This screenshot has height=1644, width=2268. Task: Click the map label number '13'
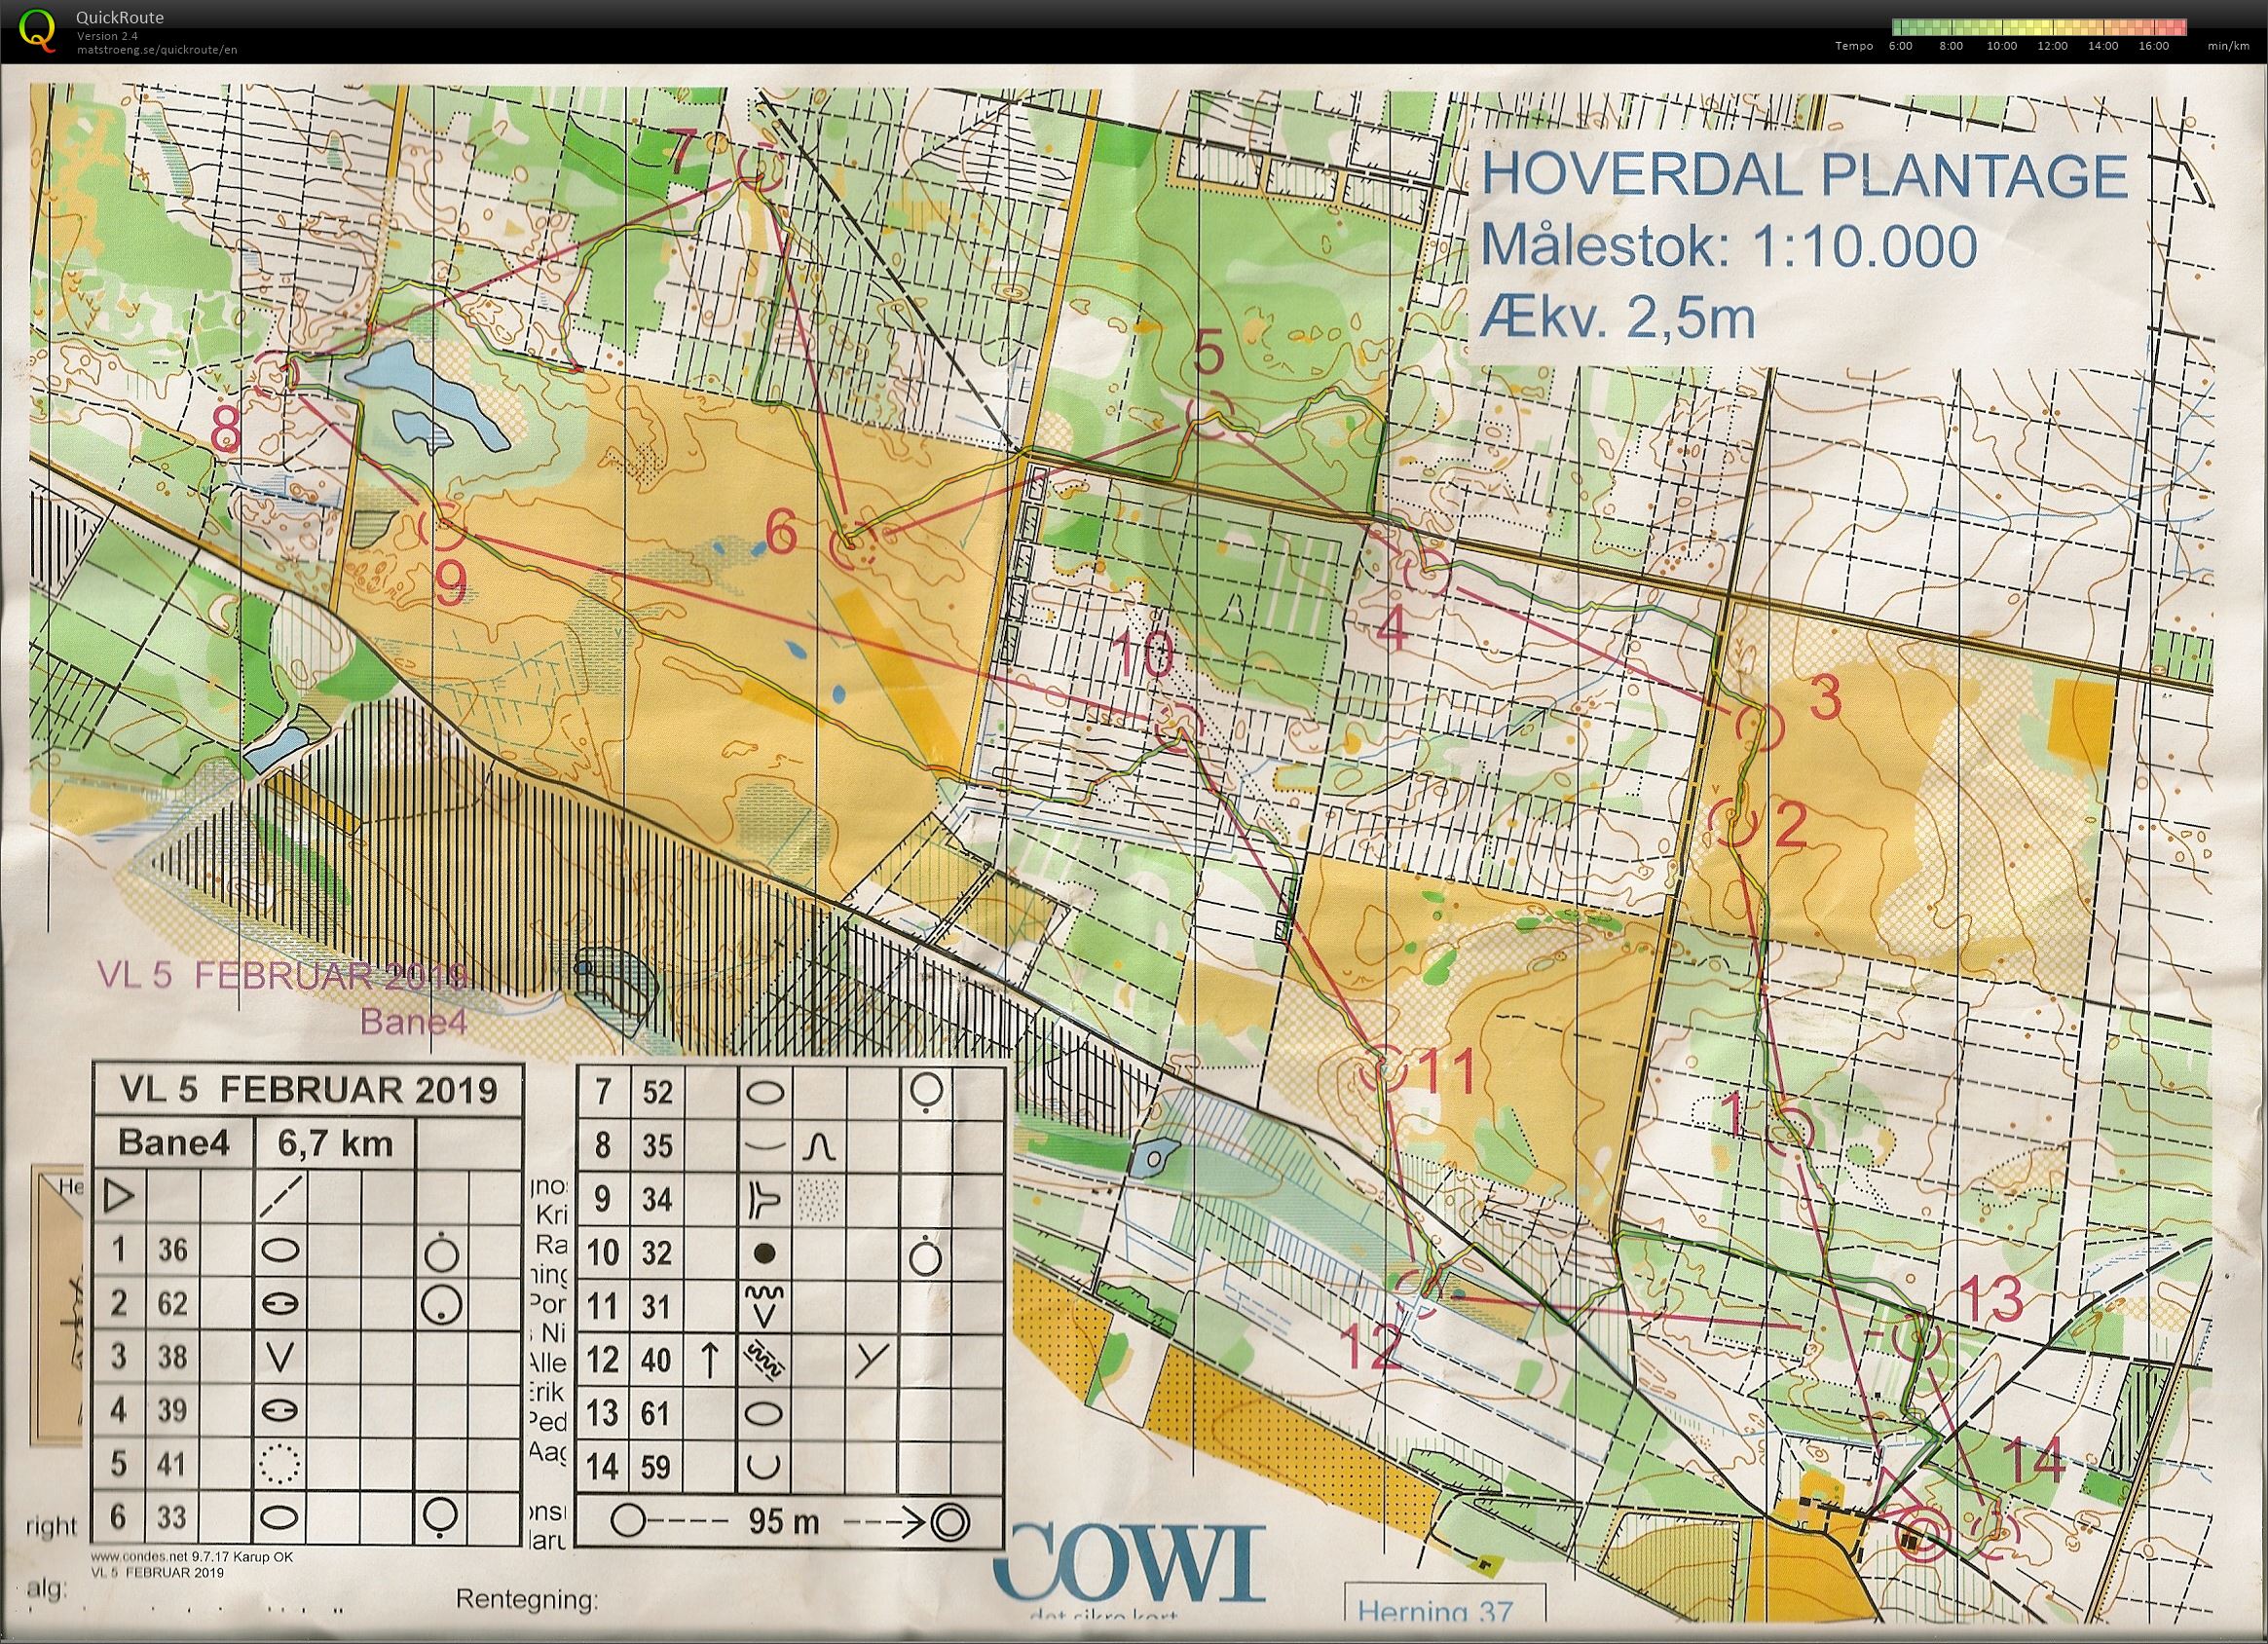click(1991, 1301)
